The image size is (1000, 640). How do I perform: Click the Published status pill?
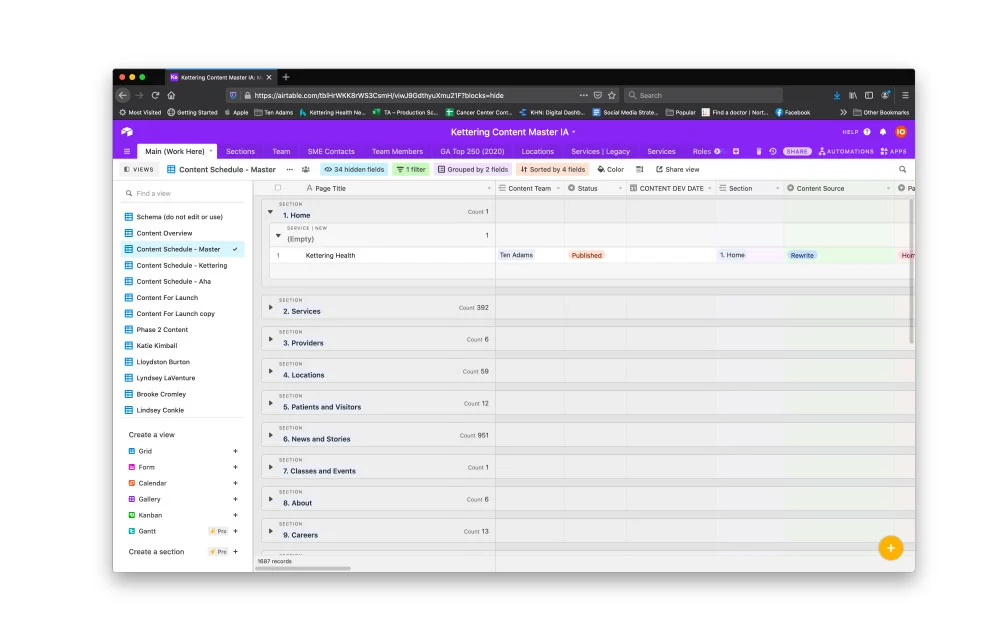coord(586,256)
